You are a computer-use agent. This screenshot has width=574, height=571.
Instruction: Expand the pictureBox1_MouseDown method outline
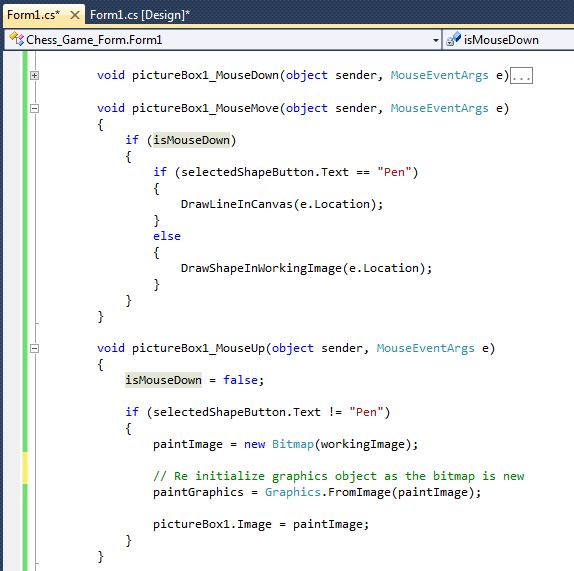pos(34,75)
